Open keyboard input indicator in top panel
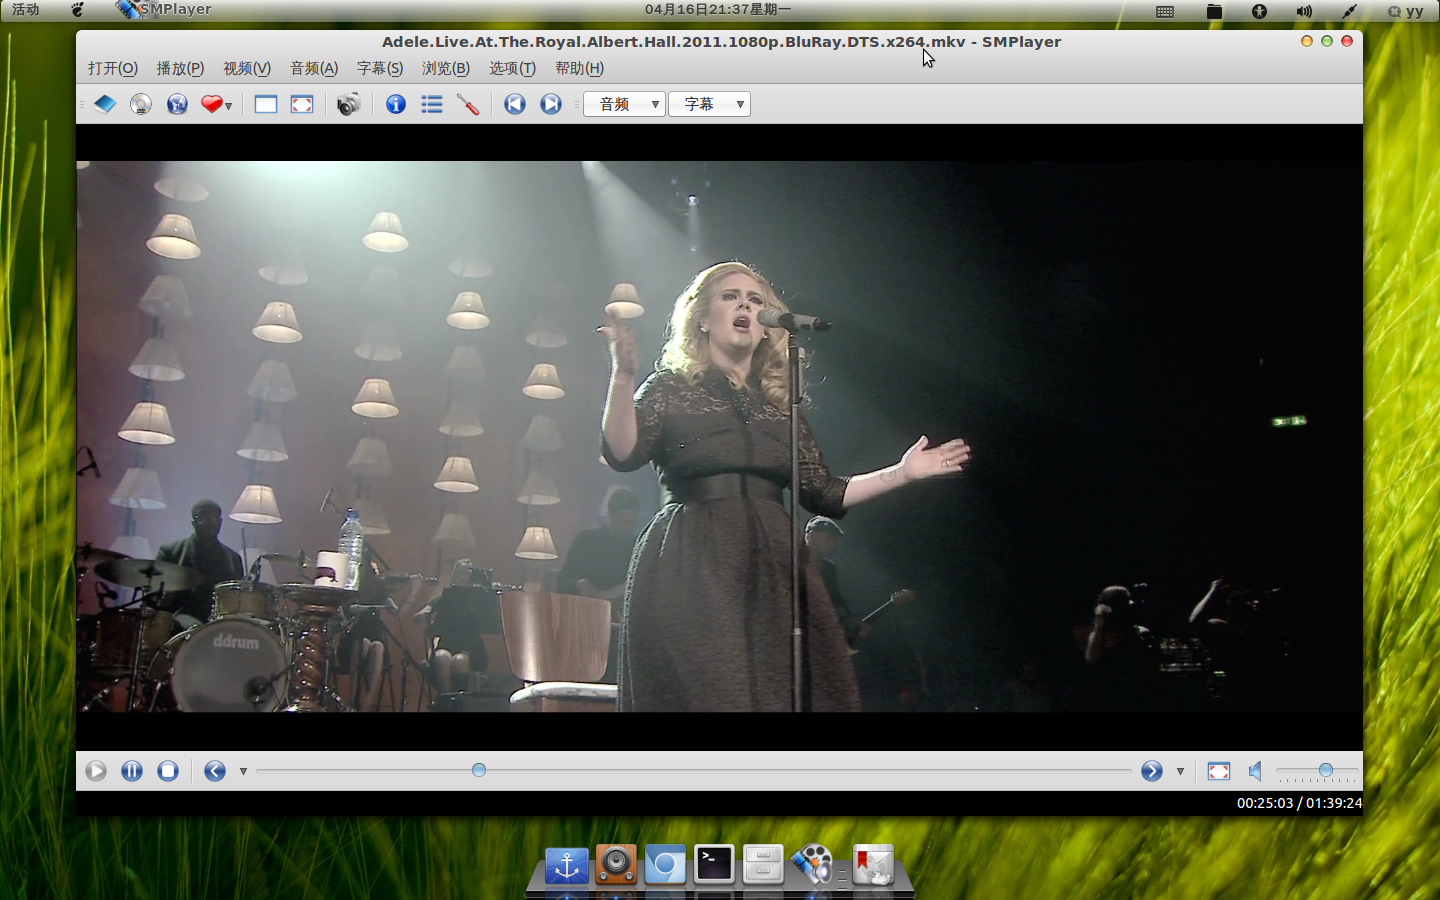 pos(1165,11)
